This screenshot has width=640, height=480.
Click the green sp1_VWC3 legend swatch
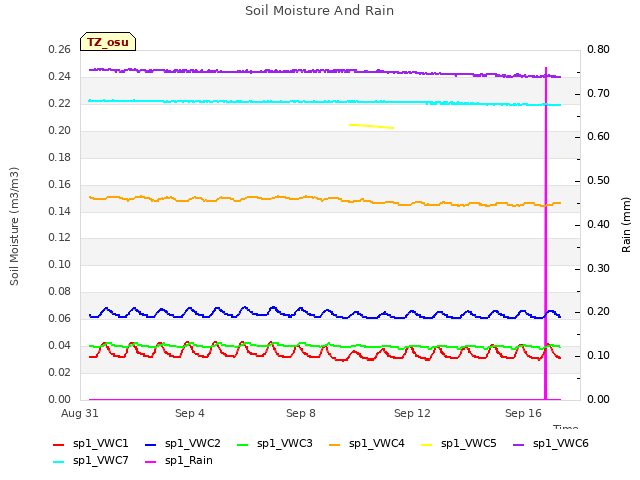tap(243, 444)
